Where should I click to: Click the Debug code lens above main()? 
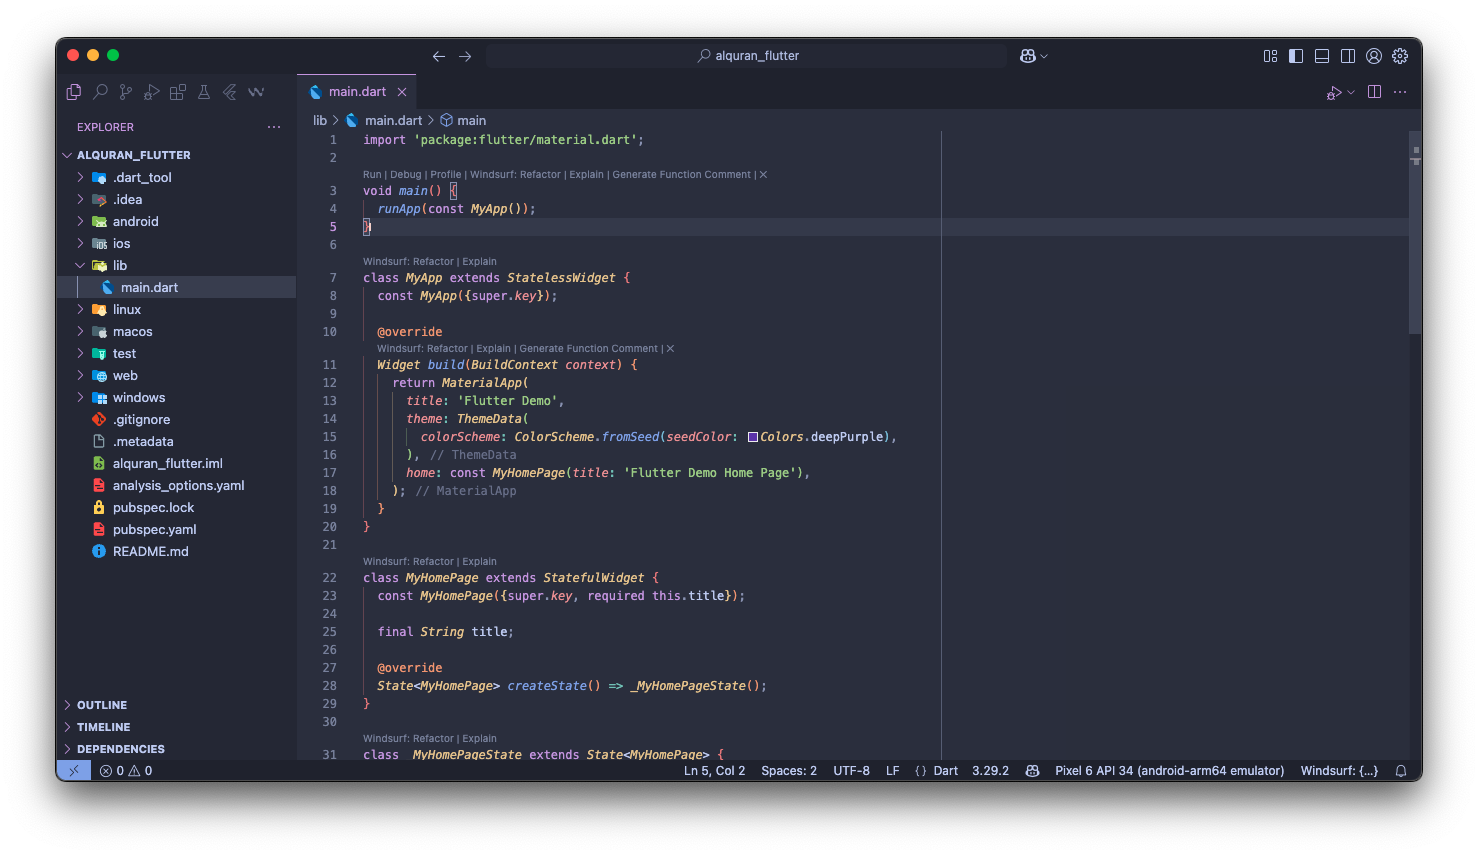[405, 174]
